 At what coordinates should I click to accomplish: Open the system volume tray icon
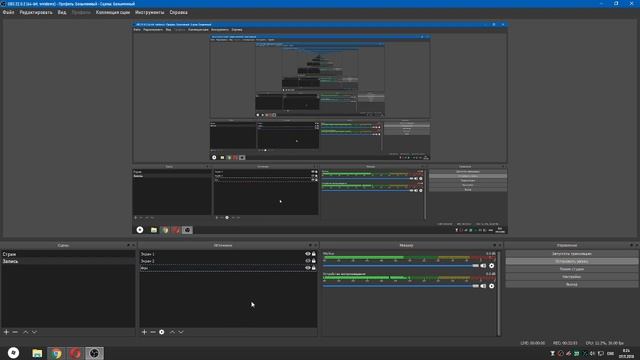pyautogui.click(x=592, y=353)
